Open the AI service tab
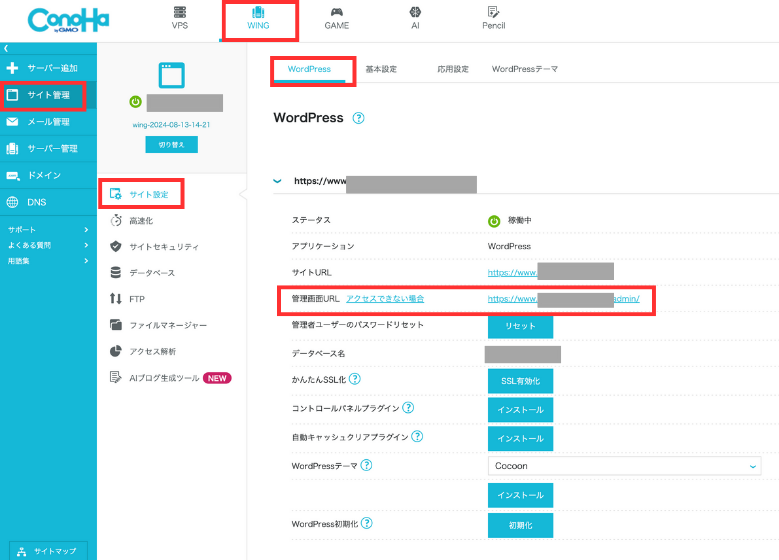This screenshot has width=779, height=560. [415, 18]
